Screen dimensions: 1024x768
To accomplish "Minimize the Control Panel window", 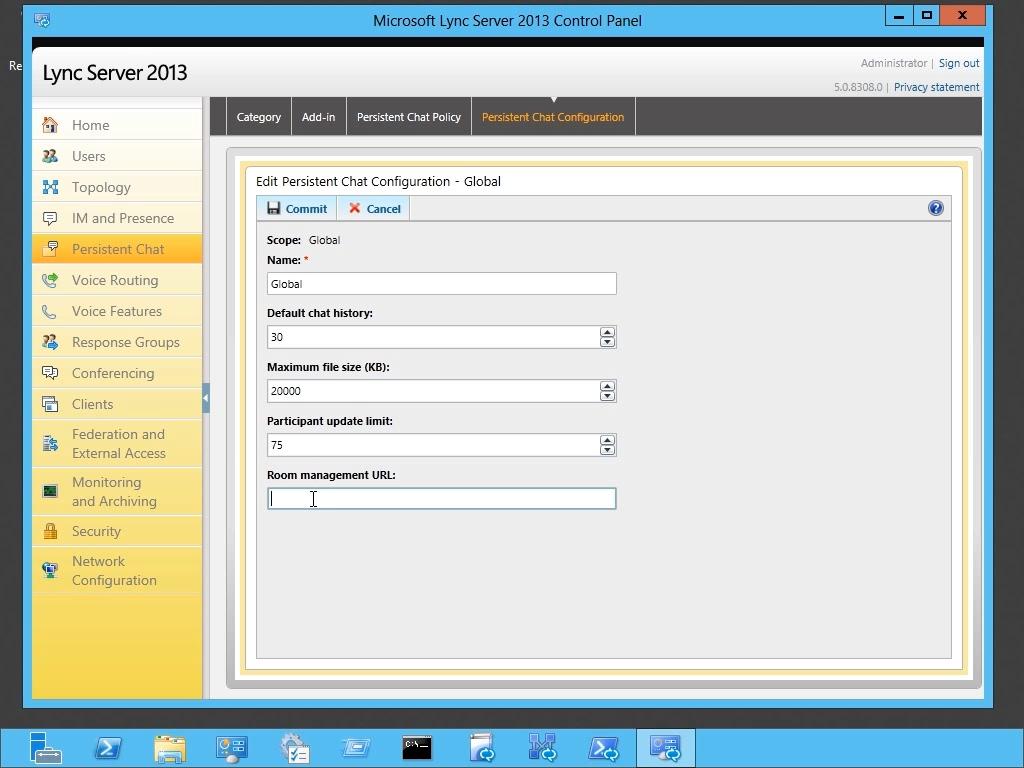I will [899, 16].
